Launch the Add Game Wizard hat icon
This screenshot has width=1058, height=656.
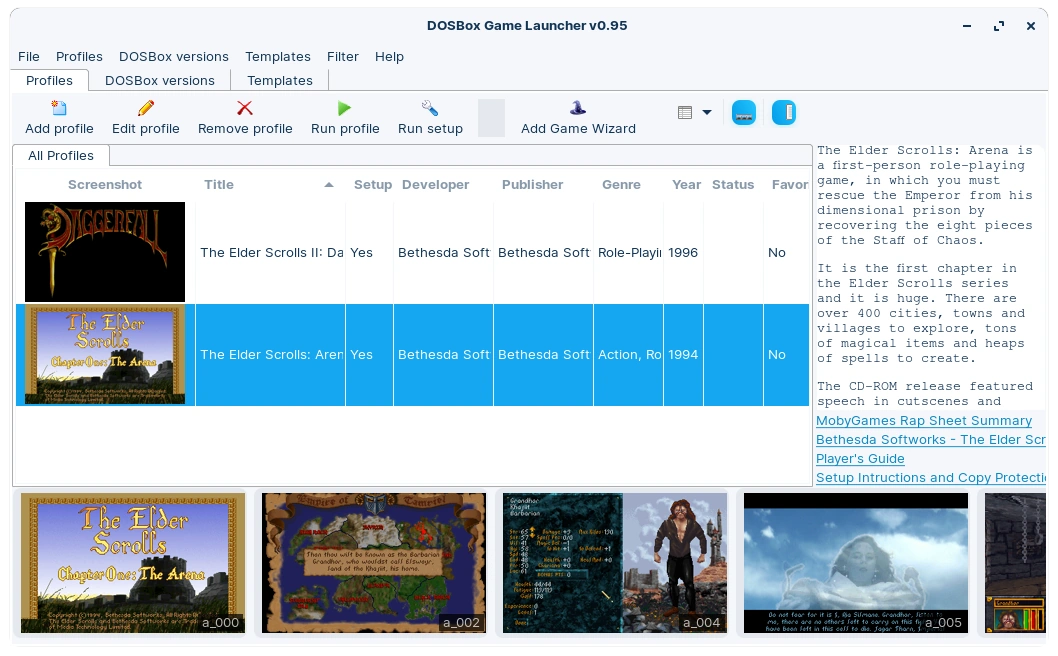578,109
